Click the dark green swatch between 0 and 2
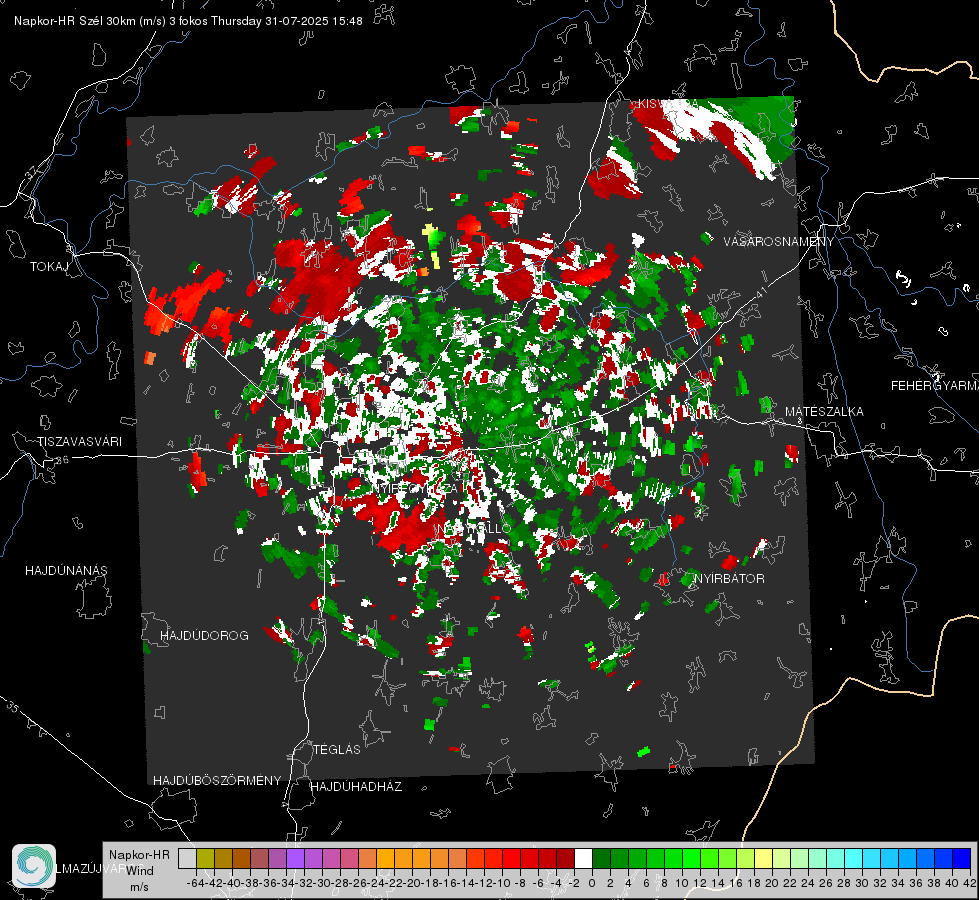 click(601, 858)
